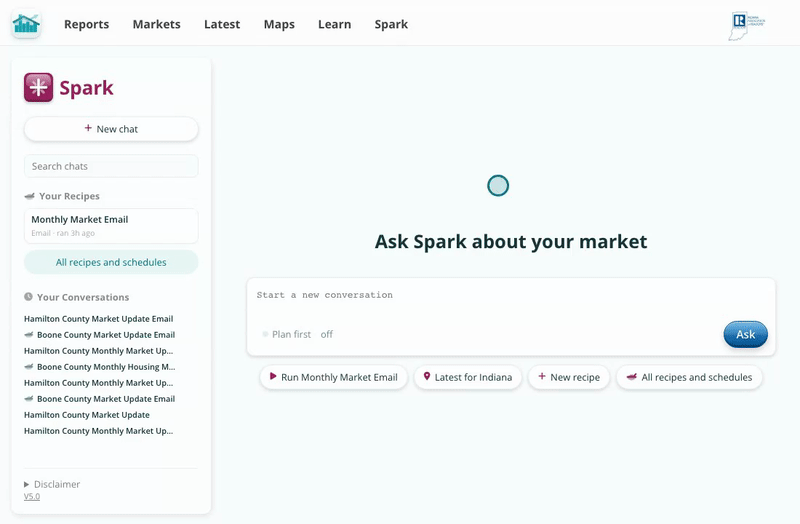Open the Learn nav item
Viewport: 800px width, 524px height.
point(335,24)
